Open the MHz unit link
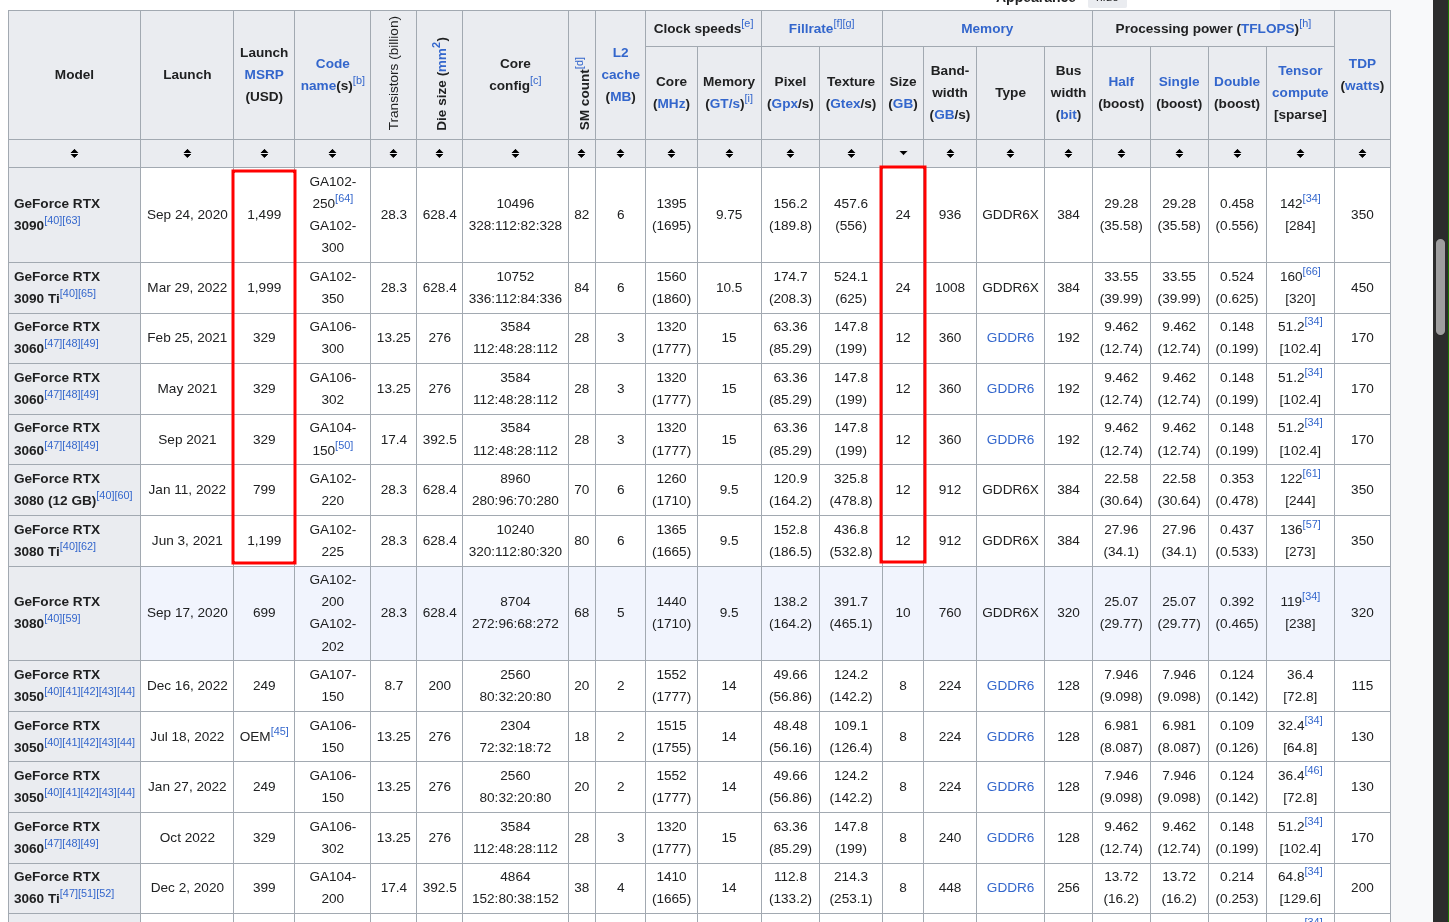1449x922 pixels. 671,104
